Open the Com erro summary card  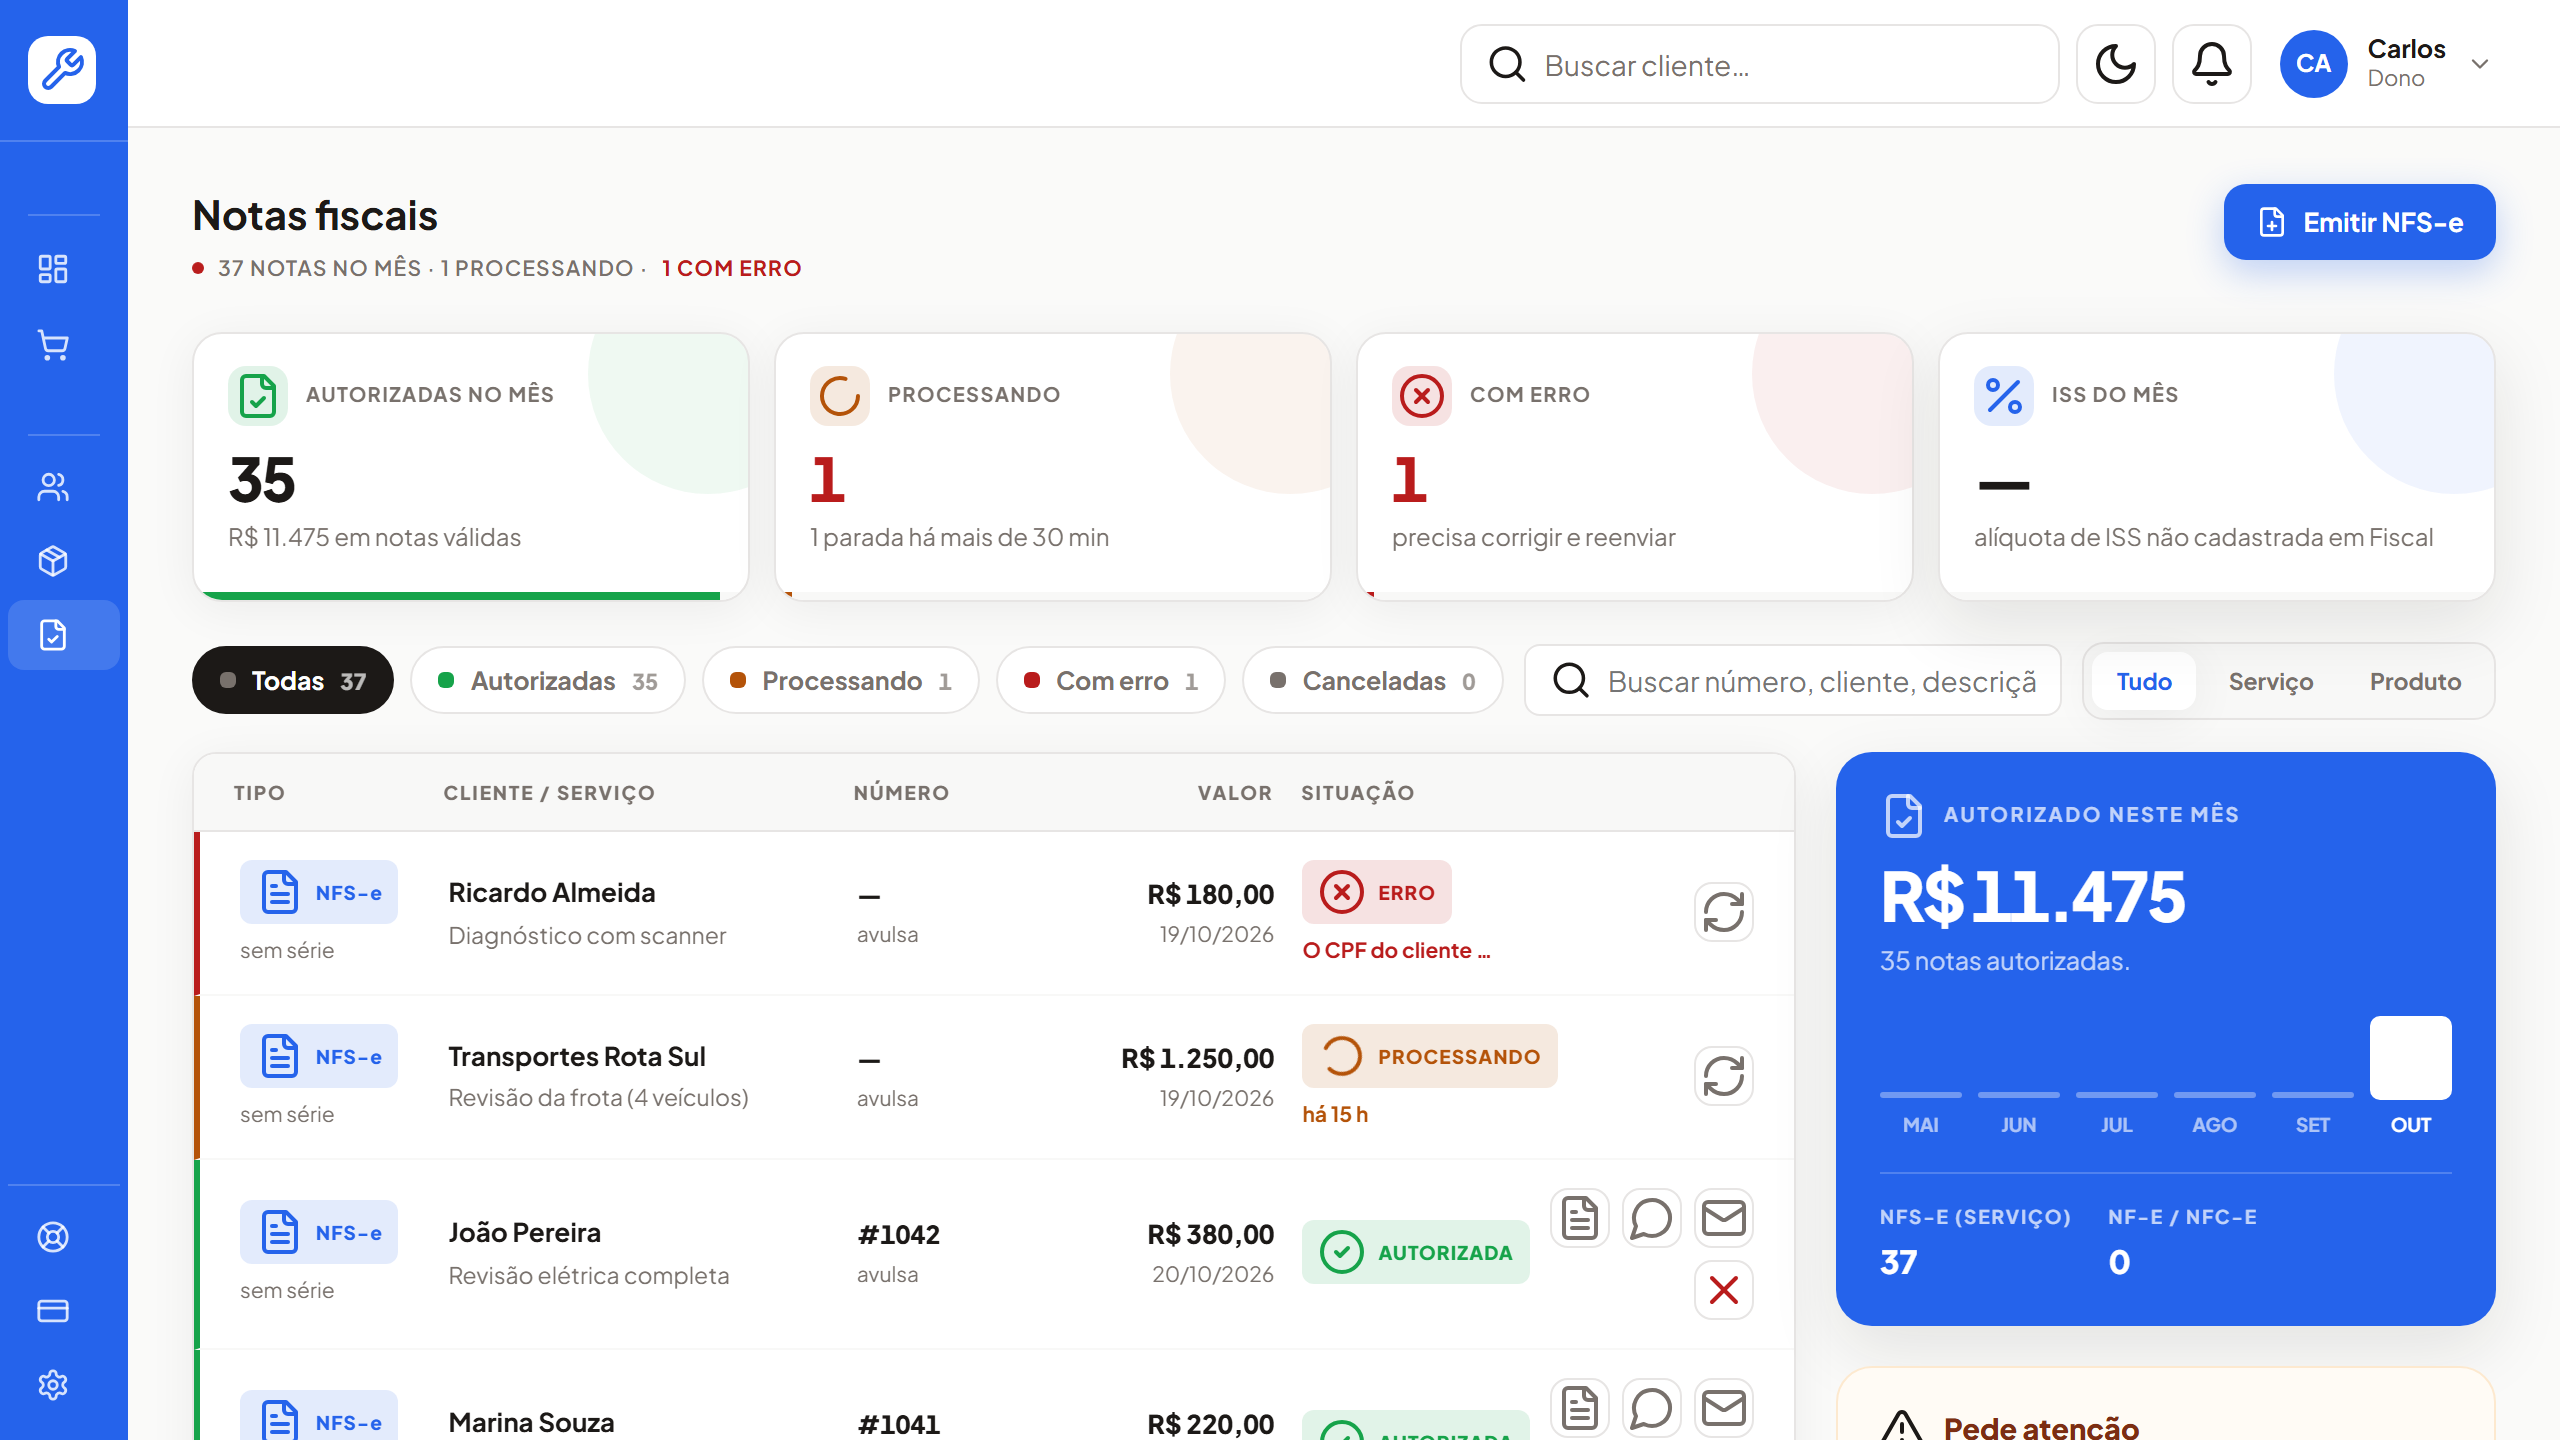click(1635, 466)
